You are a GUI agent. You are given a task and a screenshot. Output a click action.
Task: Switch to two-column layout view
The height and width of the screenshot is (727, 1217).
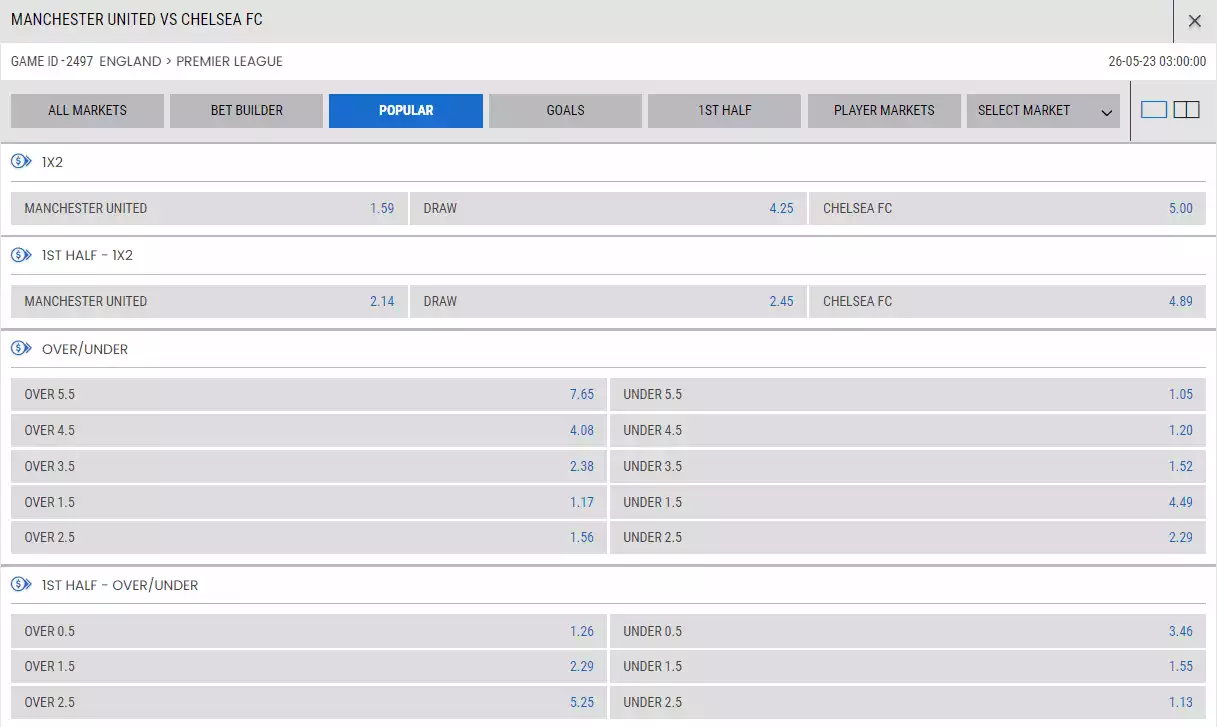(1186, 110)
